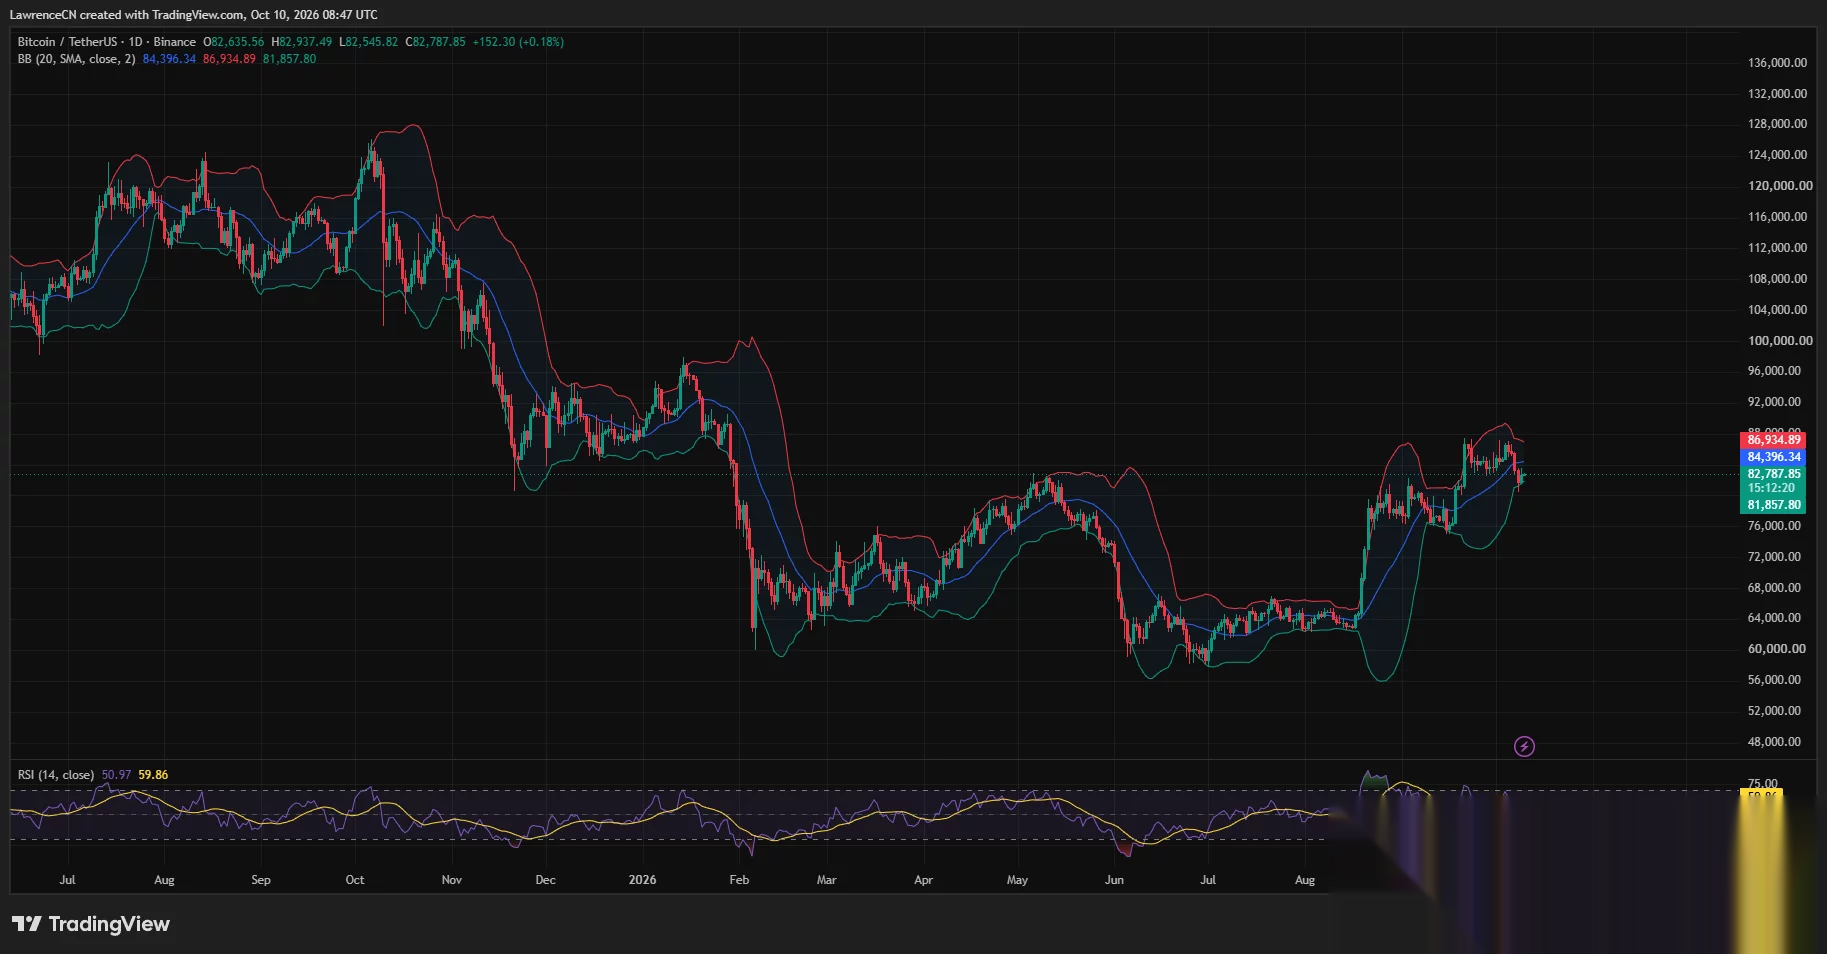Click the red 86,934.89 price-scale tag
1827x954 pixels.
[1773, 440]
